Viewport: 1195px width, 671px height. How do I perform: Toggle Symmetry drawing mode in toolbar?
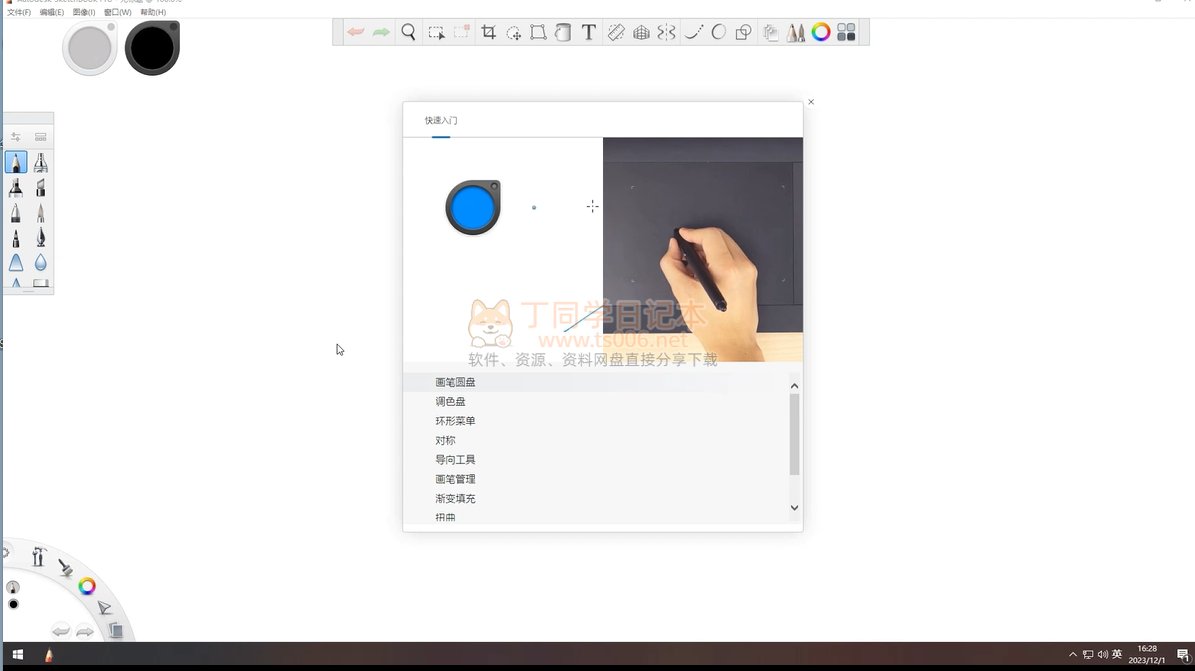(666, 32)
